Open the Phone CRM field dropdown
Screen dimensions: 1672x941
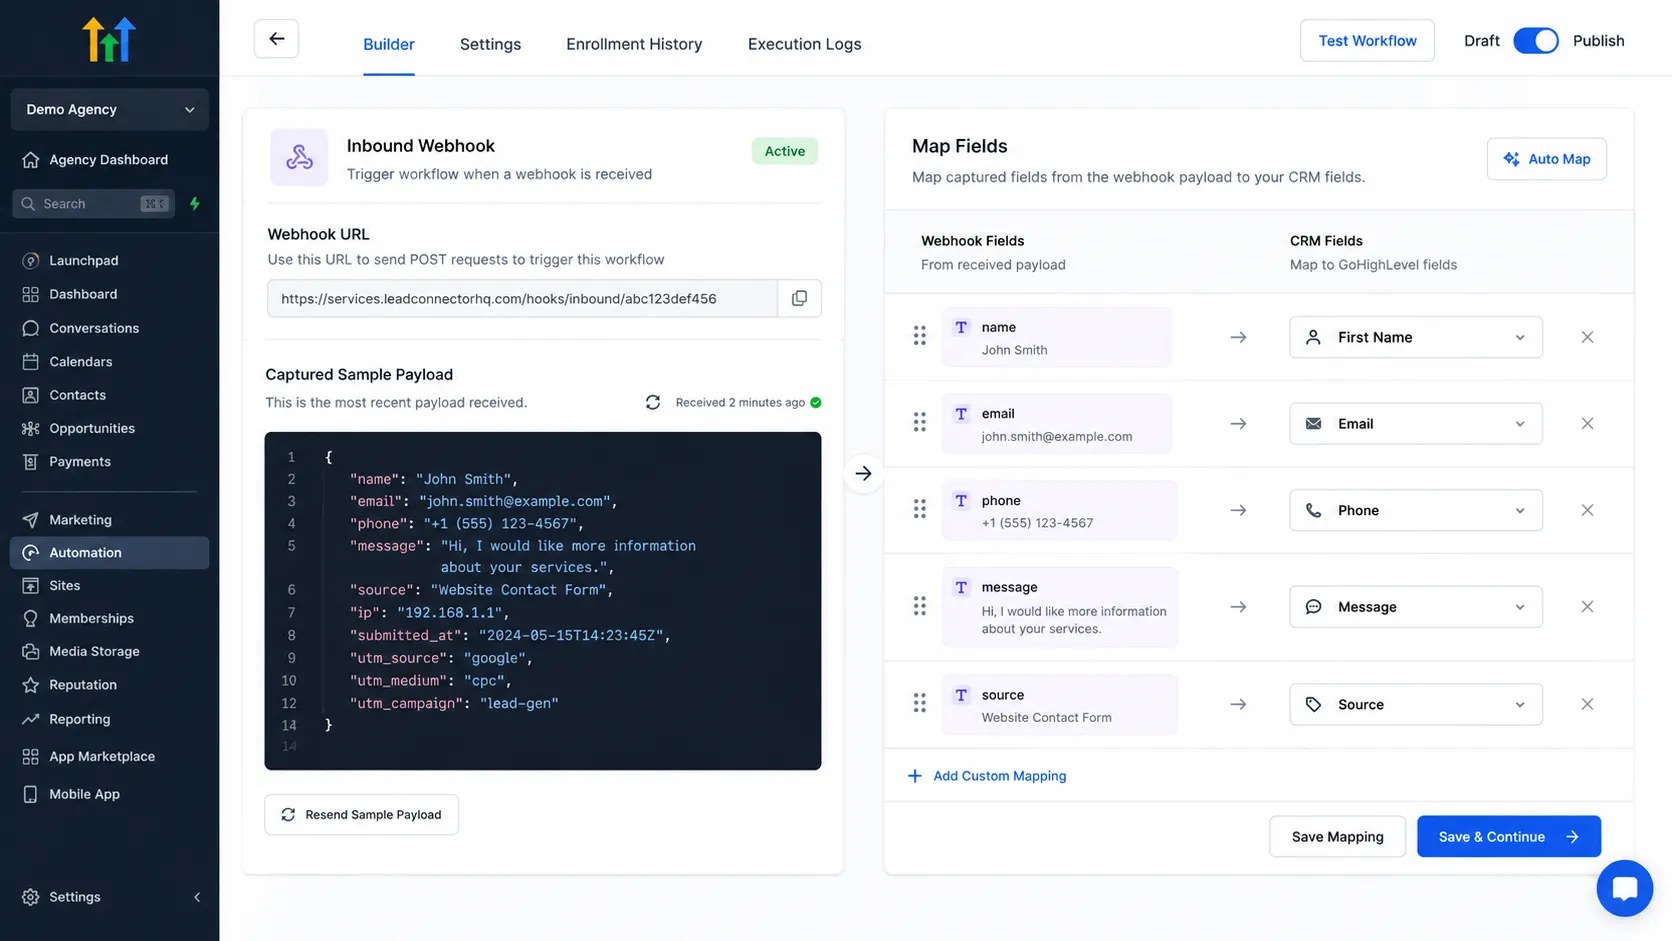pyautogui.click(x=1415, y=510)
